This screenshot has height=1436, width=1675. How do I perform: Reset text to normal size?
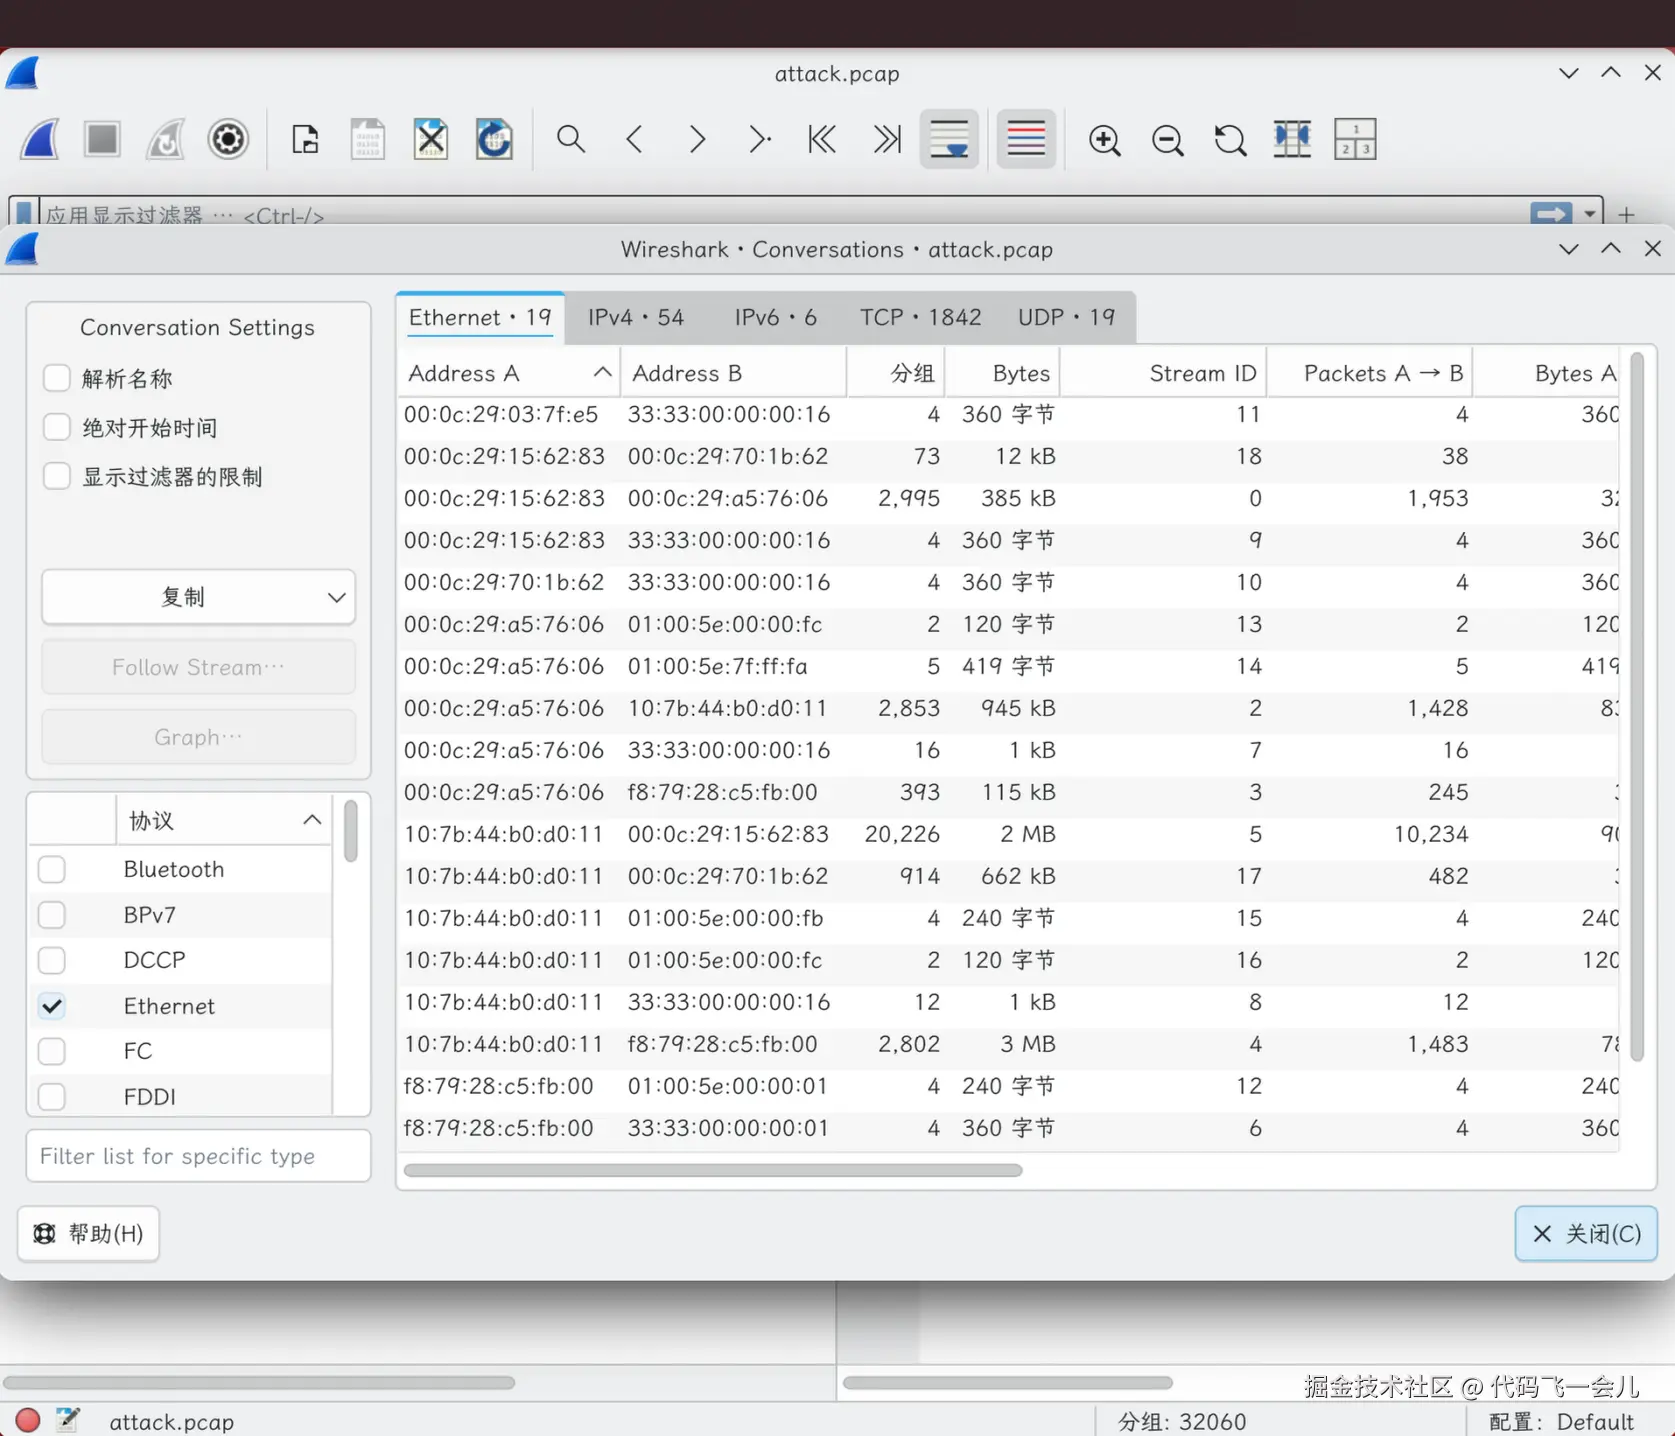[x=1230, y=139]
